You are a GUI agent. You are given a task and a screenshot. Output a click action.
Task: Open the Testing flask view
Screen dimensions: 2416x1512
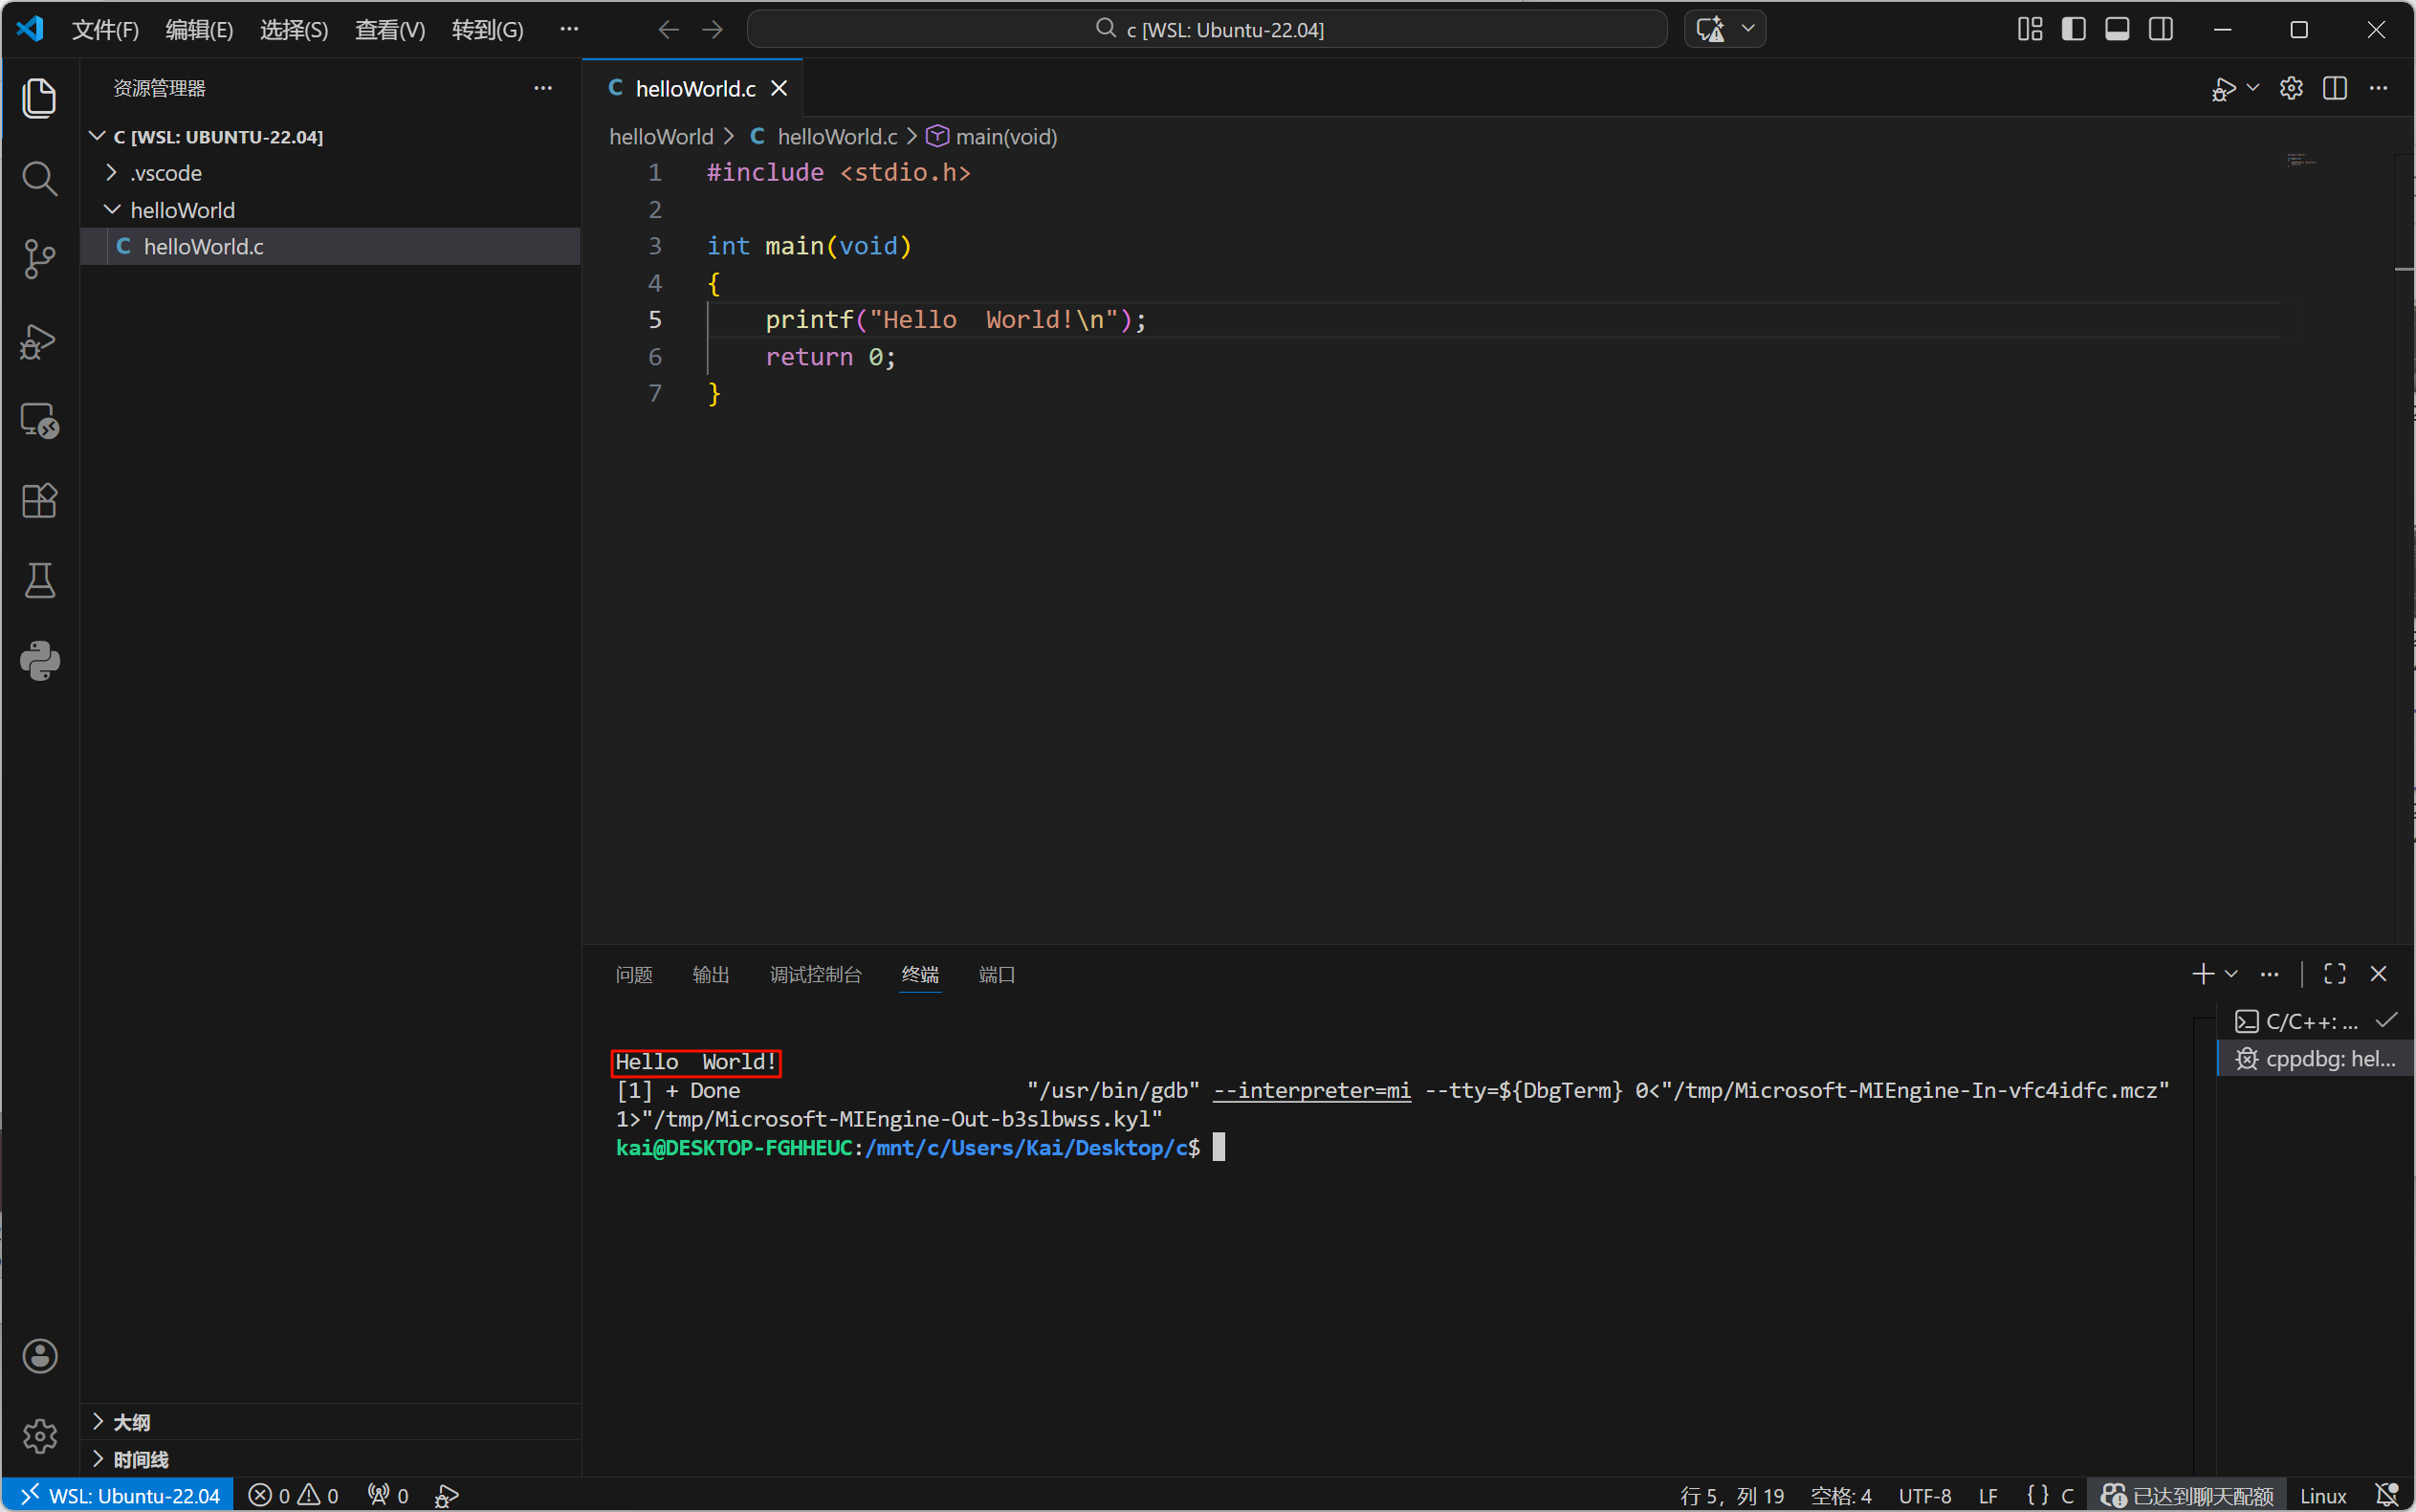39,580
